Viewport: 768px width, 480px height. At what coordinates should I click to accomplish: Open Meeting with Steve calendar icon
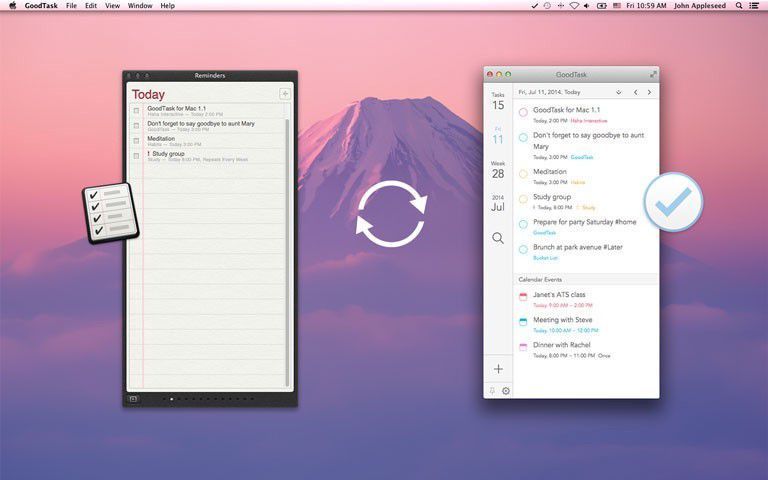523,322
